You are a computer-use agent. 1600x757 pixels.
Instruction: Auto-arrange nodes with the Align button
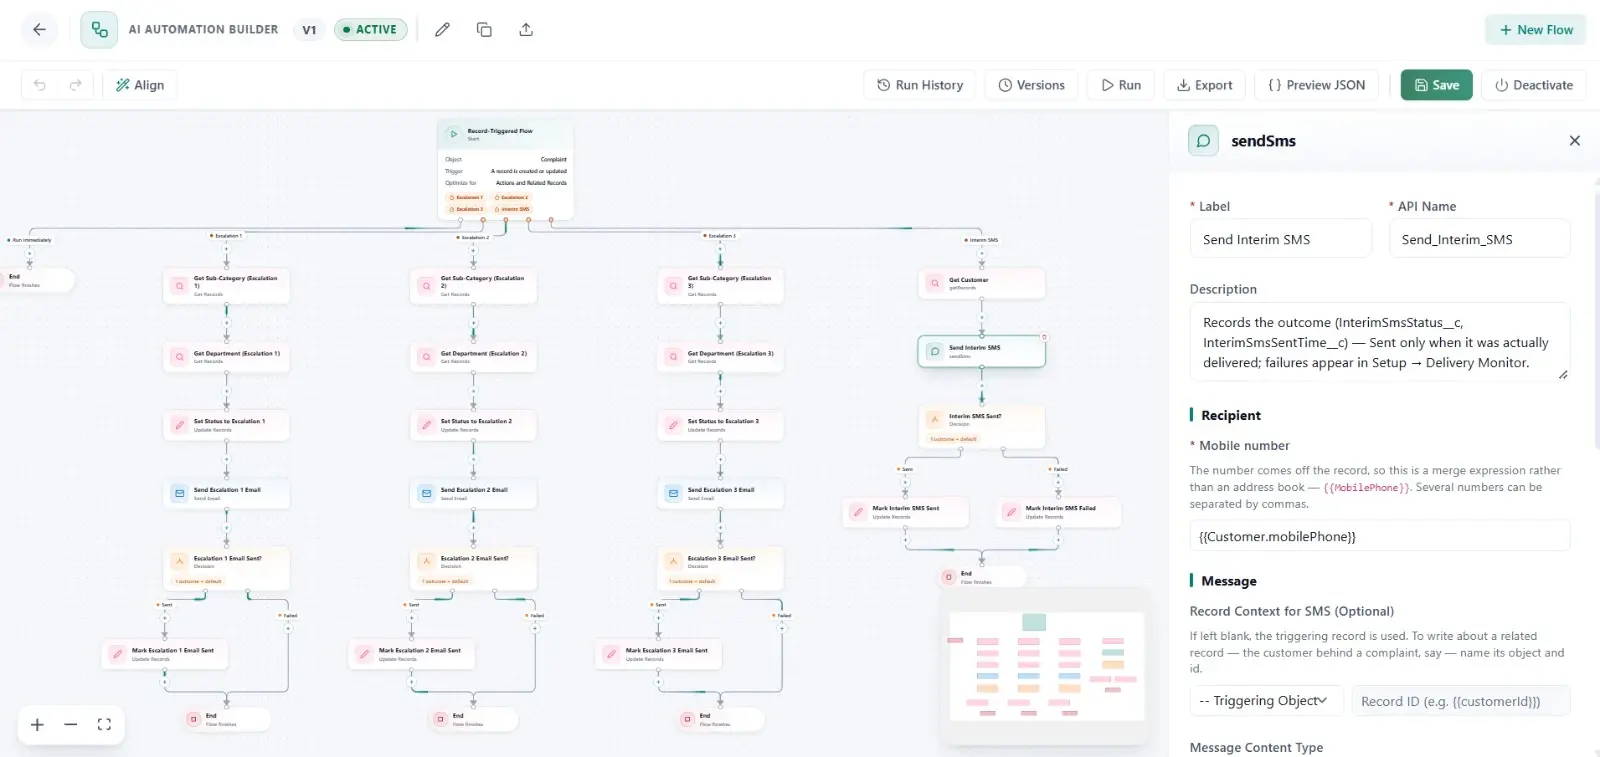[x=140, y=85]
